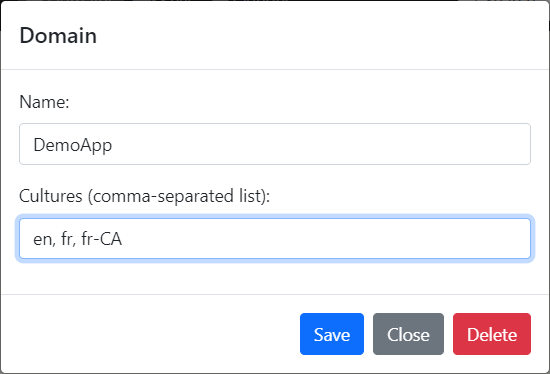The width and height of the screenshot is (550, 374).
Task: Focus the Cultures input field
Action: point(275,239)
